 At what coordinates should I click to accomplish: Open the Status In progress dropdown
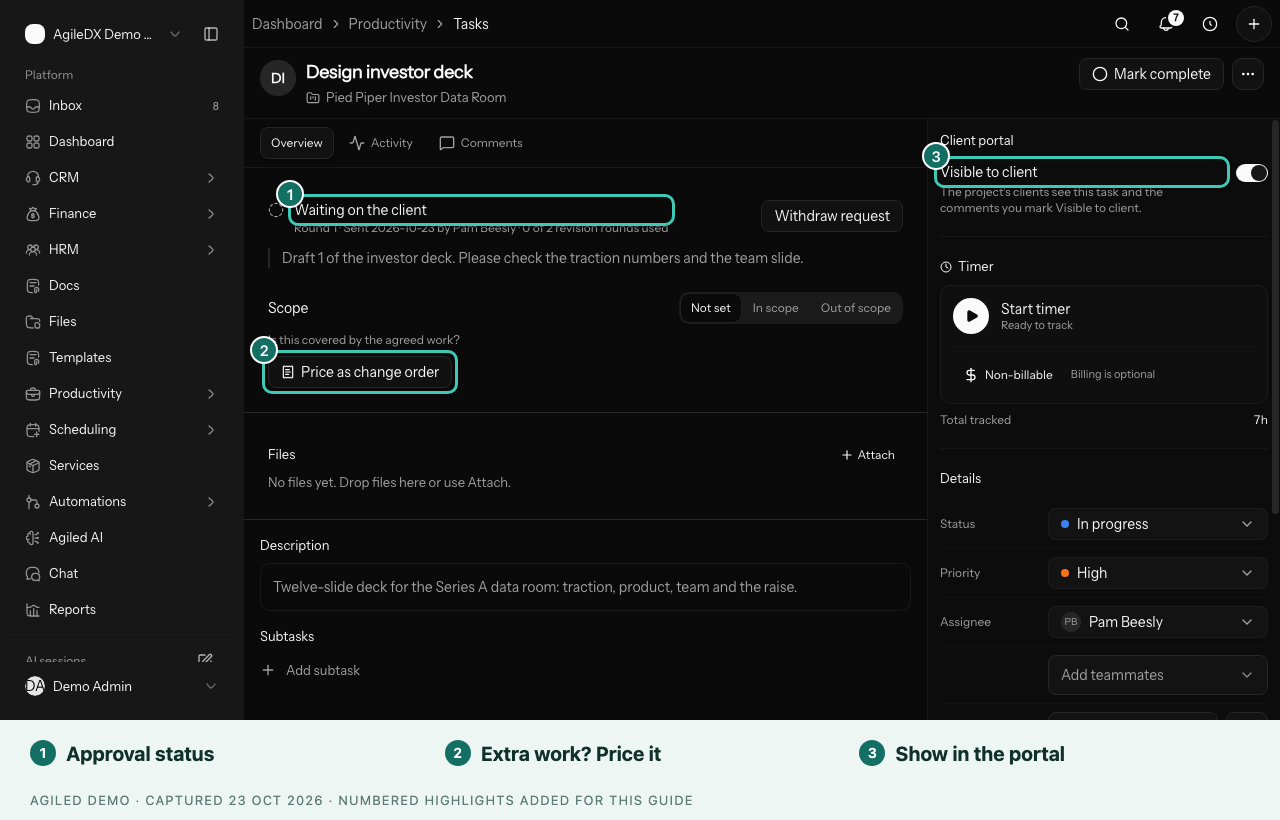point(1158,524)
